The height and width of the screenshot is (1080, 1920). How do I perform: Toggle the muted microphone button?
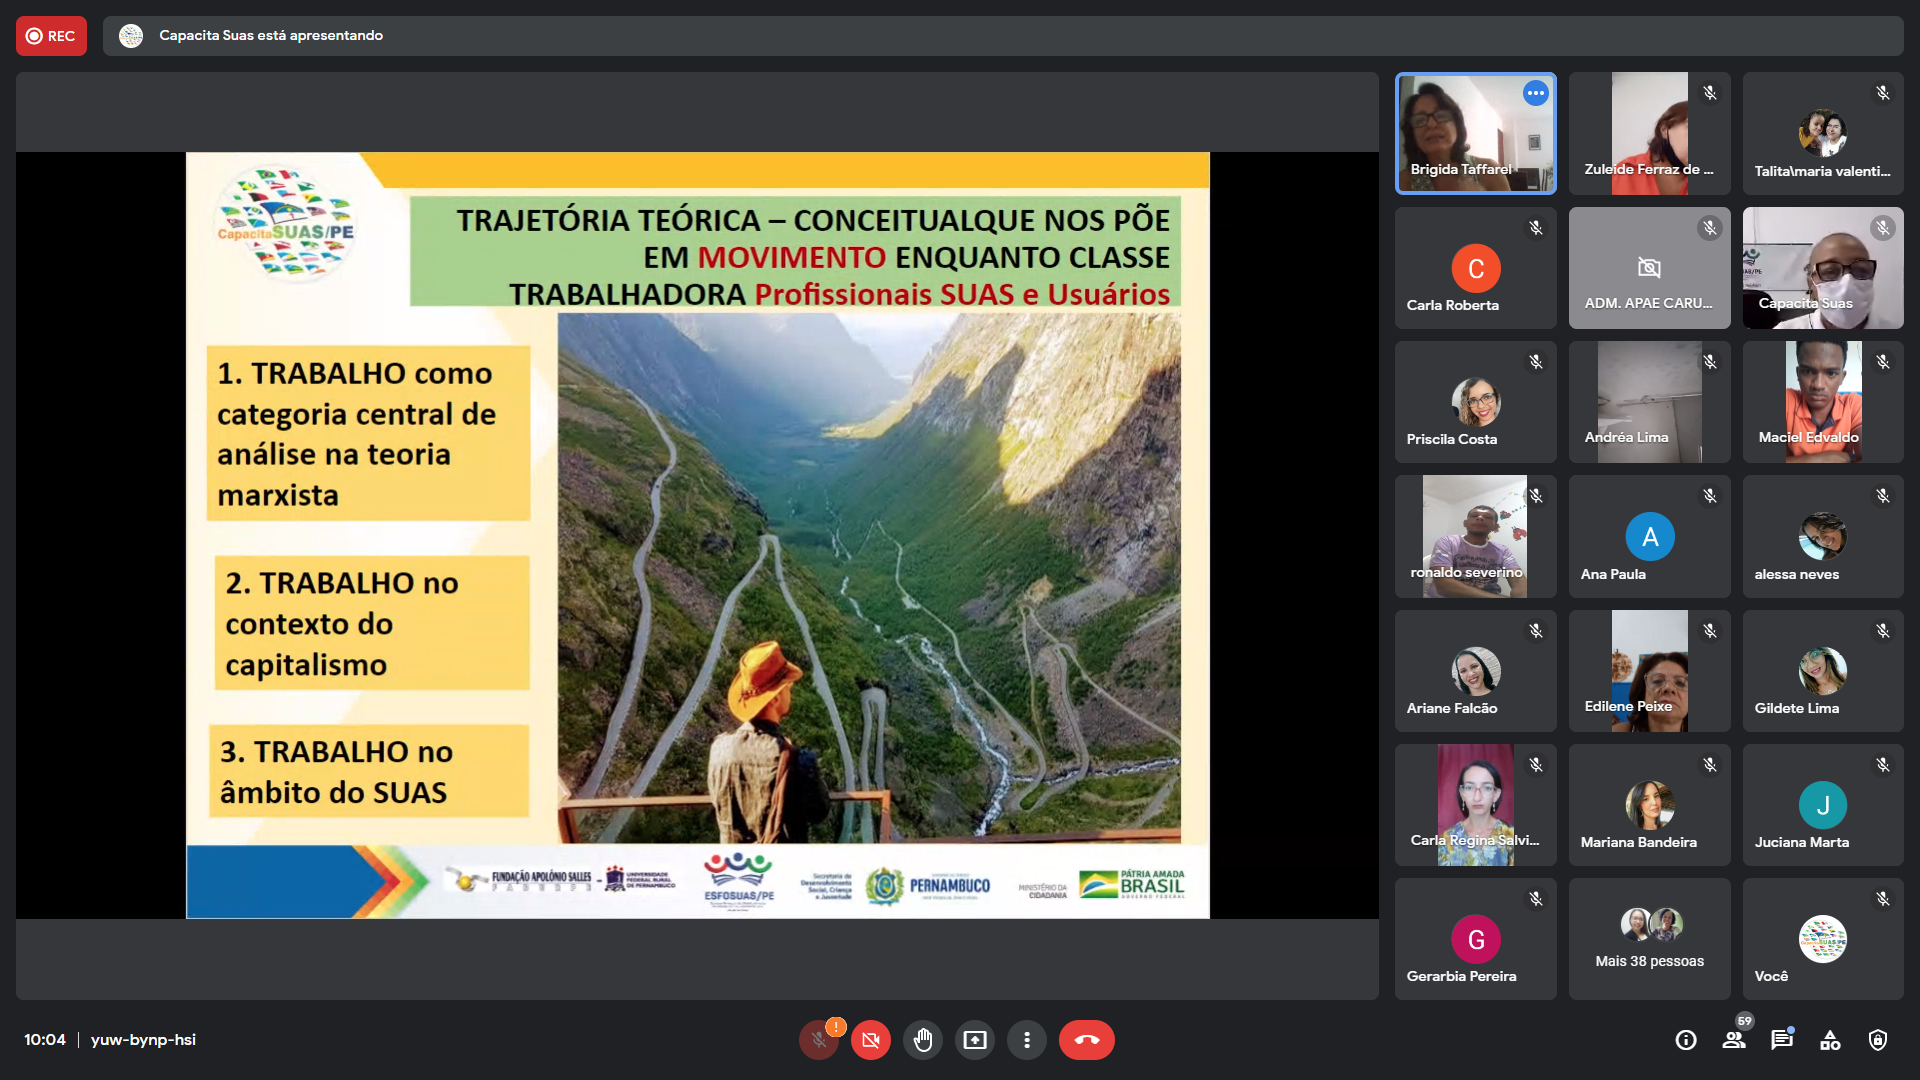(x=819, y=1040)
